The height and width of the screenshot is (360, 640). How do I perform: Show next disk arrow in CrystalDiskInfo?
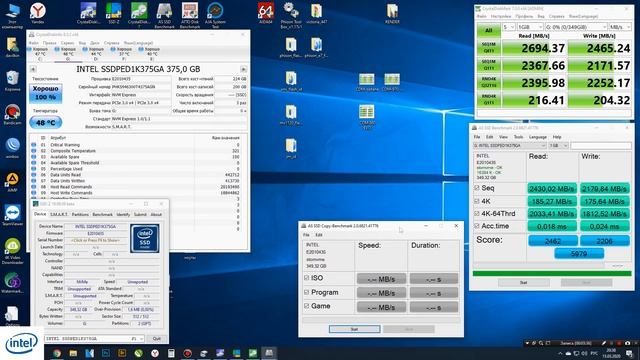243,69
